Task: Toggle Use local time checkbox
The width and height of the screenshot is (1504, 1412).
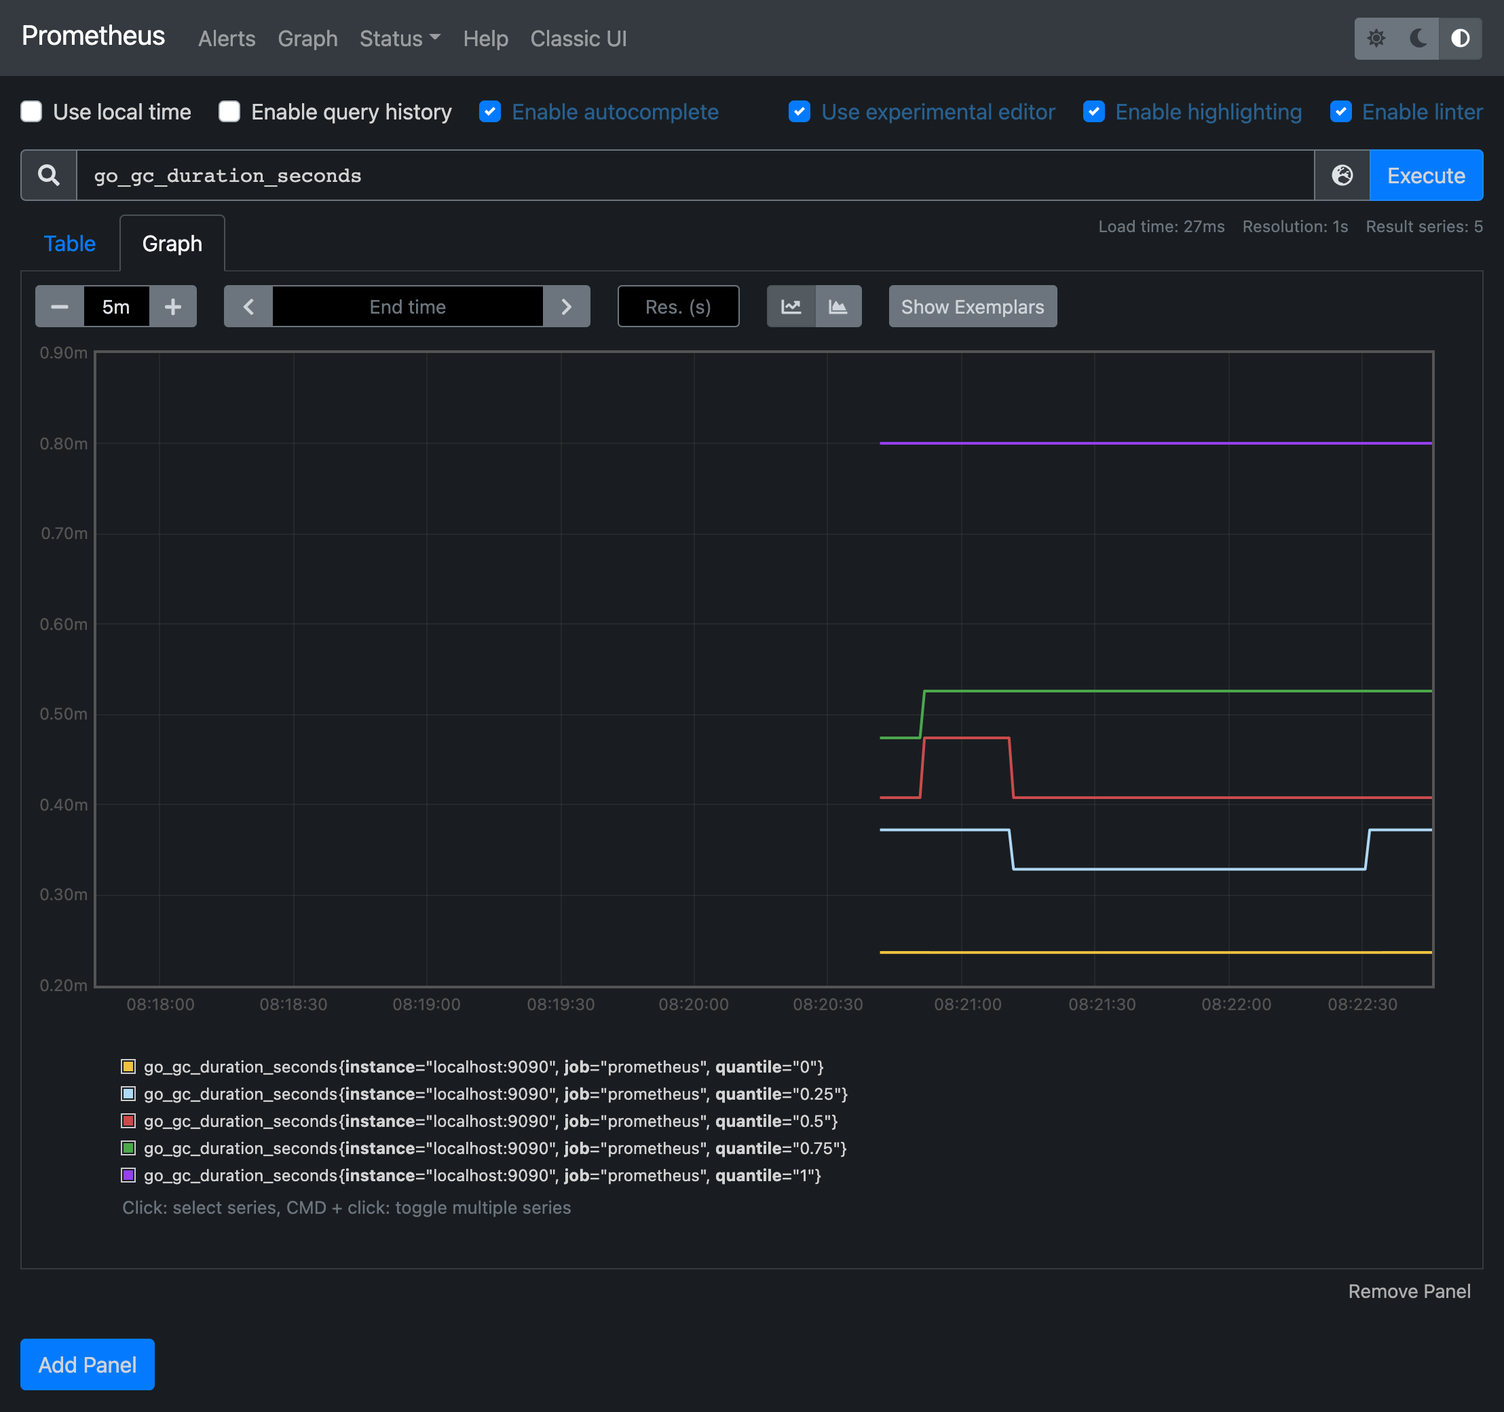Action: tap(32, 111)
